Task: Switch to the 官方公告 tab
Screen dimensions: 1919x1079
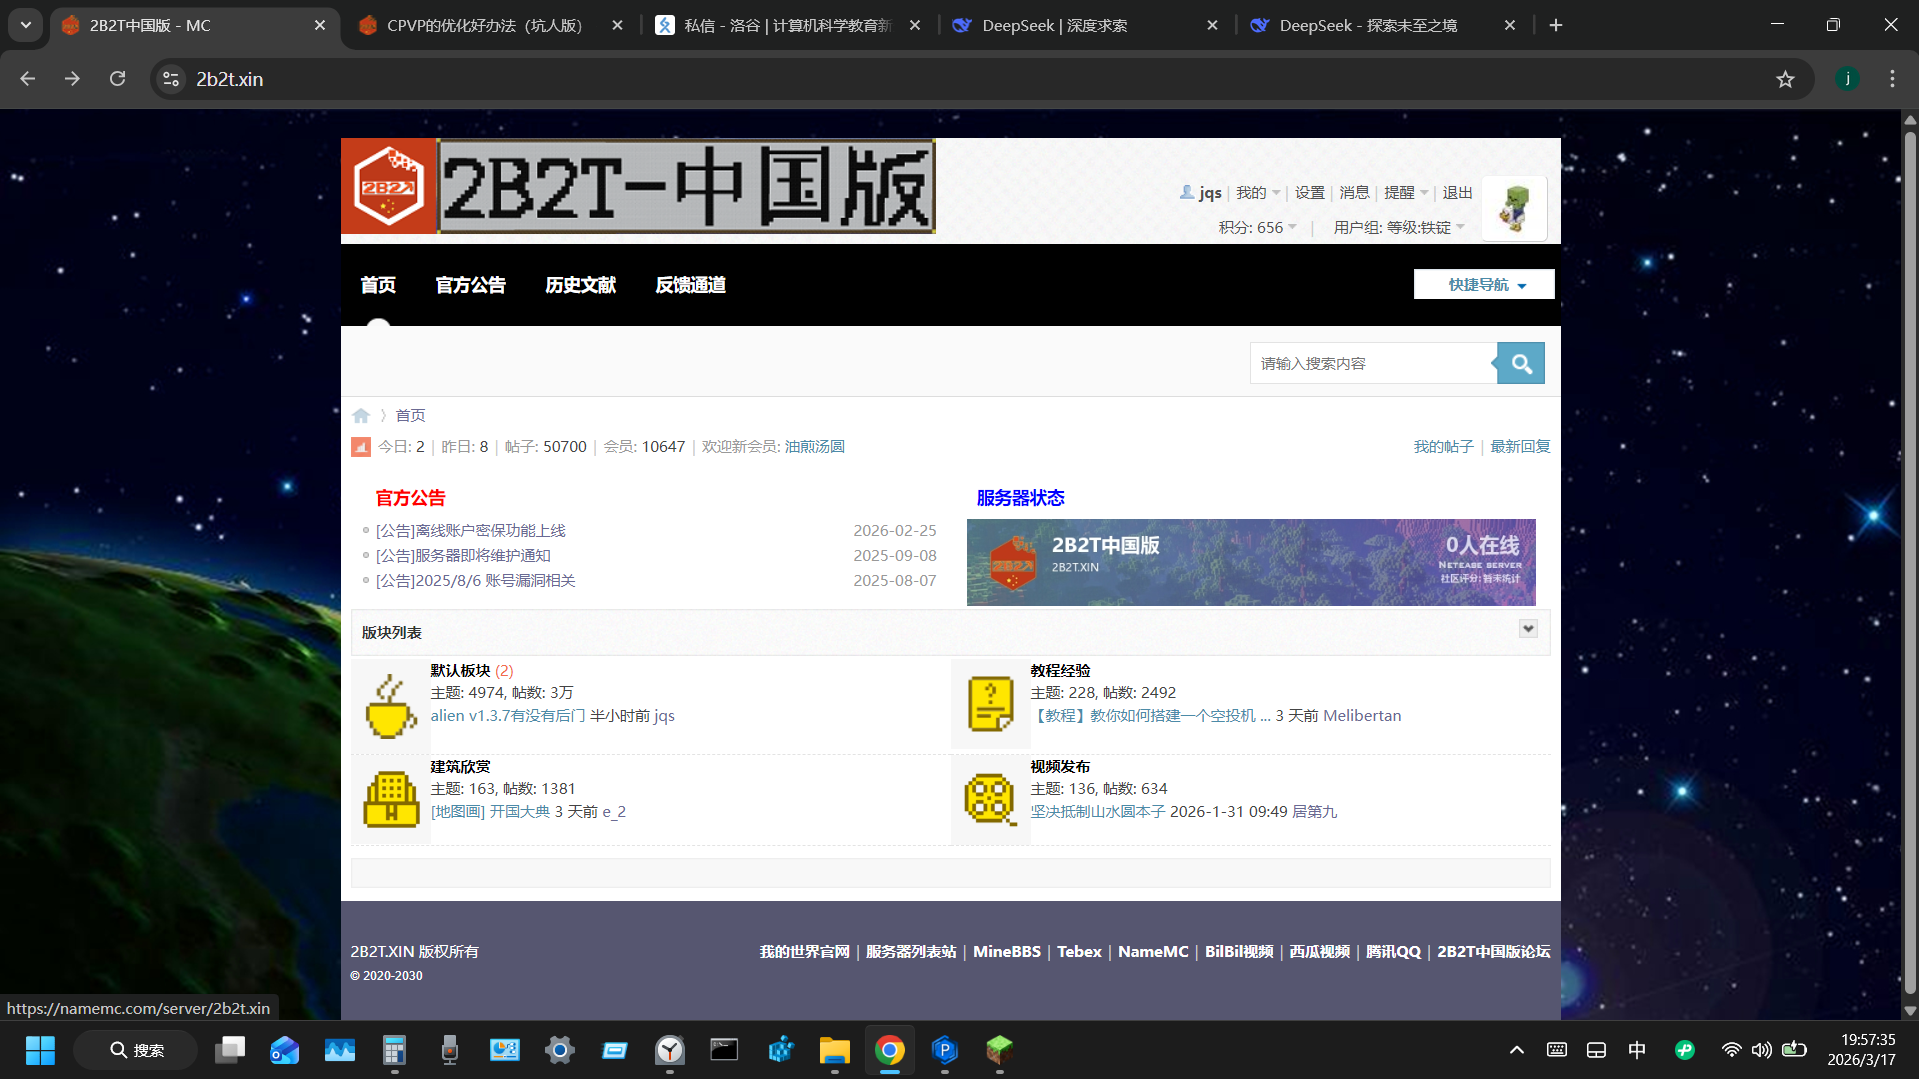Action: tap(470, 285)
